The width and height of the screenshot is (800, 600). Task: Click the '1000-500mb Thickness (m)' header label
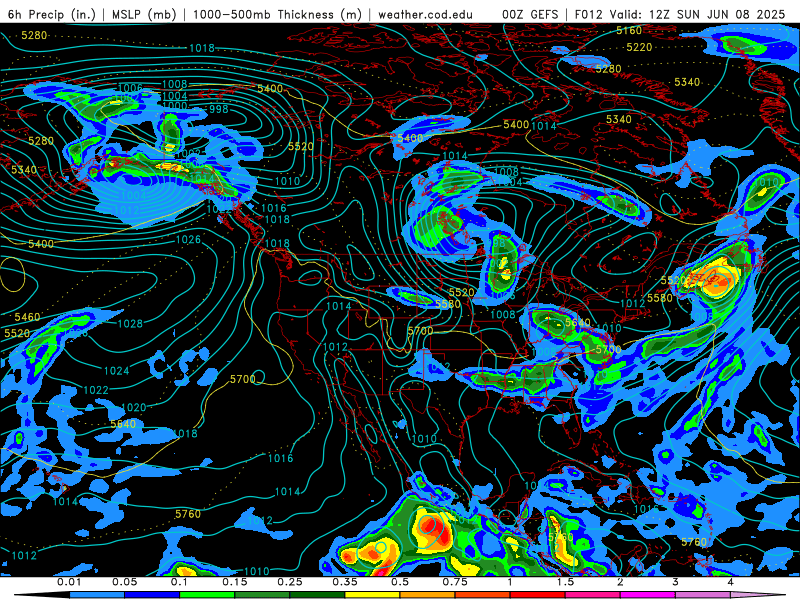[277, 14]
